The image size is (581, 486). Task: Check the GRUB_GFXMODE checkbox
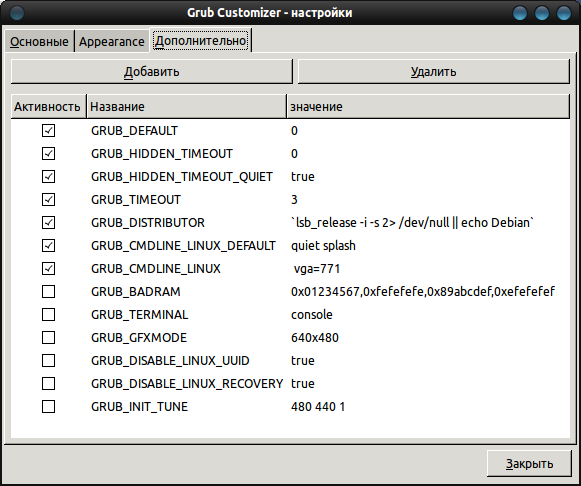click(x=49, y=337)
